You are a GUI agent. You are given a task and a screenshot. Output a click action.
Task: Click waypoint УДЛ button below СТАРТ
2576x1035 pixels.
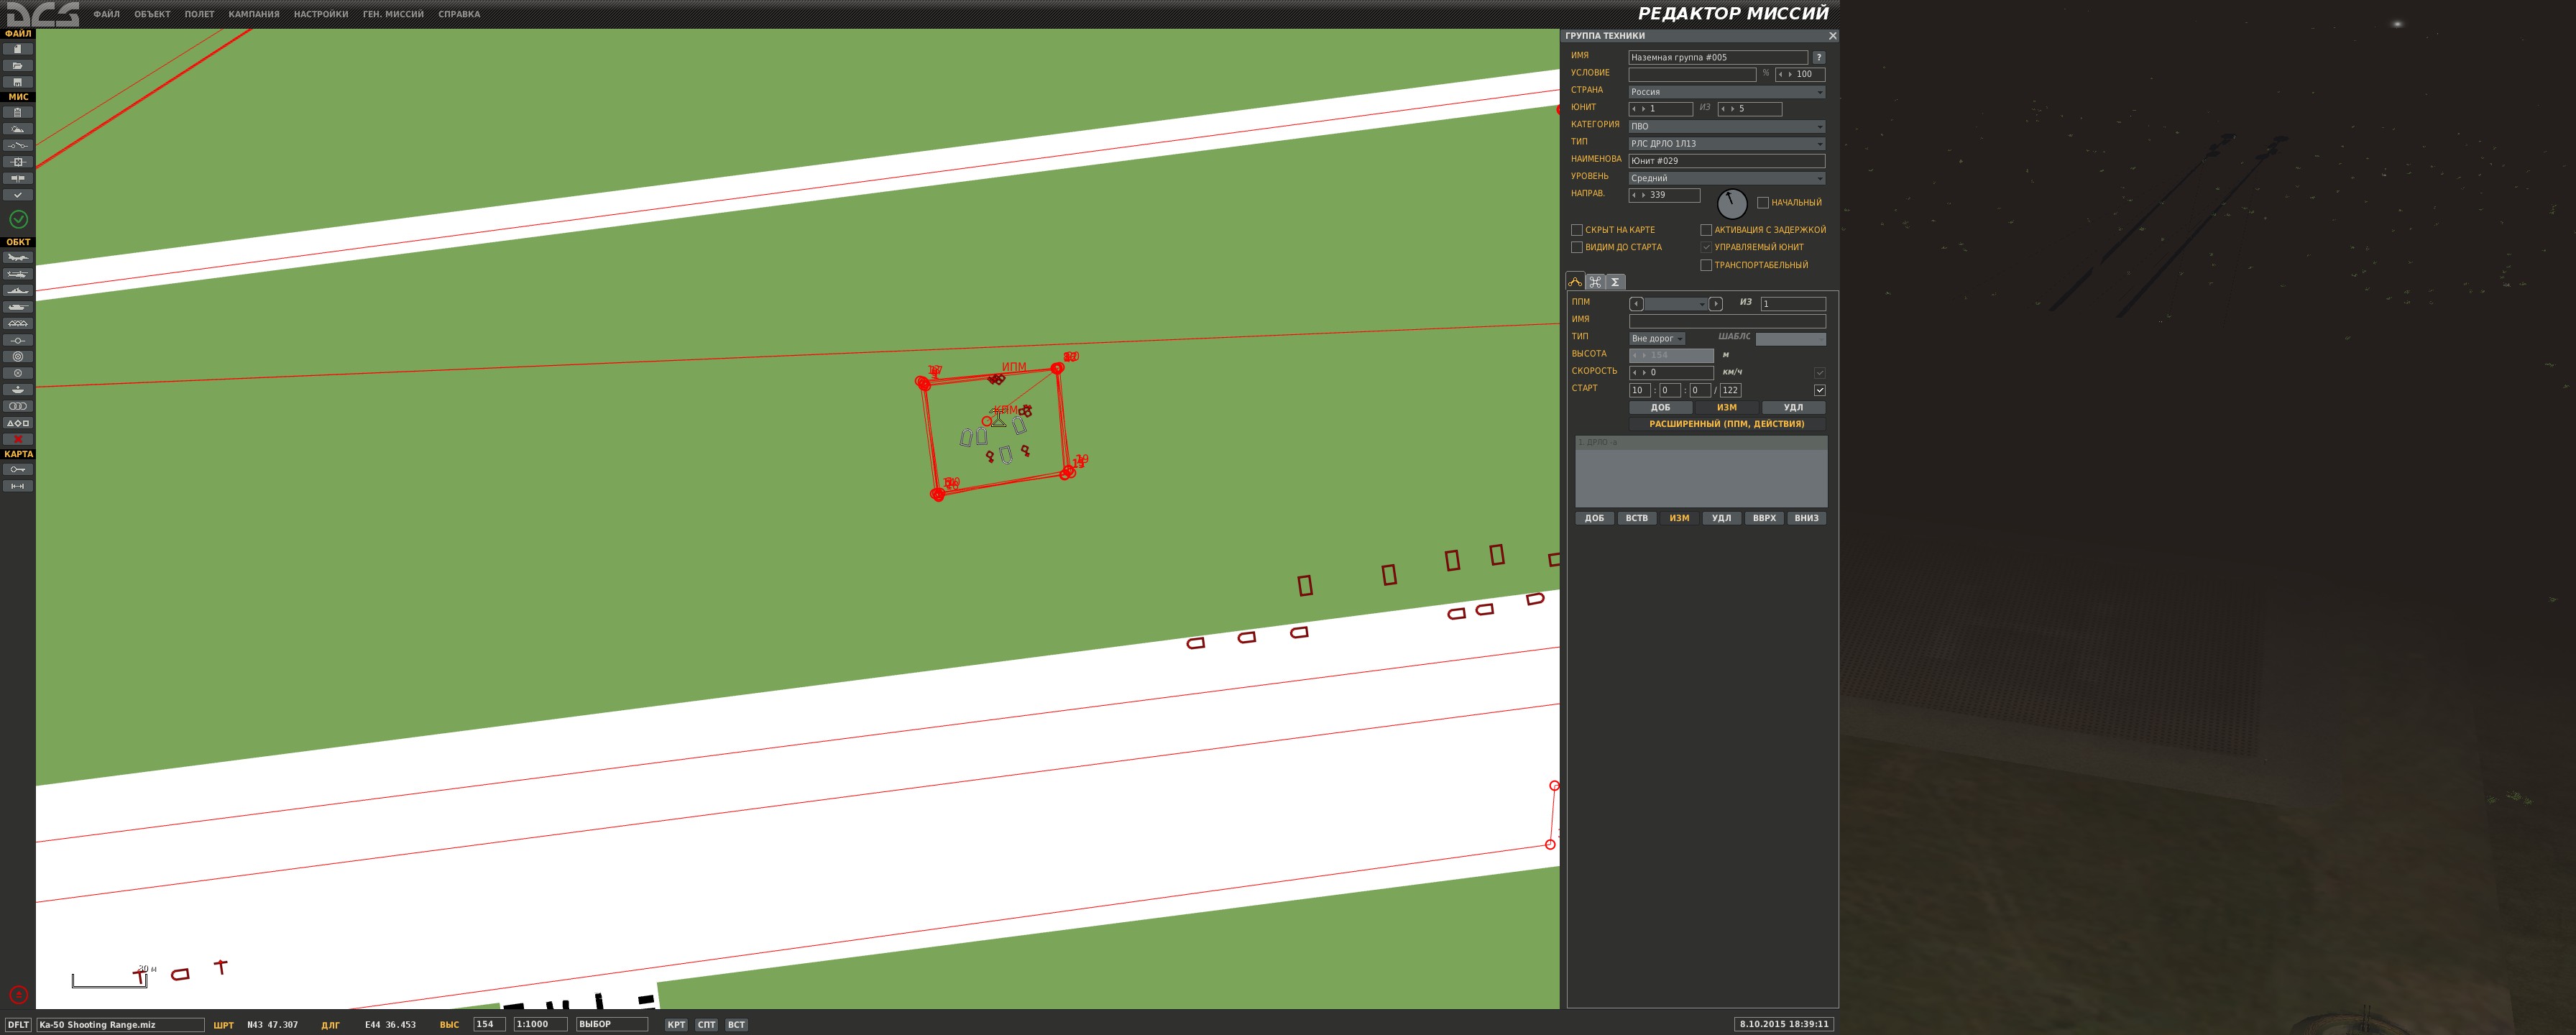point(1794,407)
